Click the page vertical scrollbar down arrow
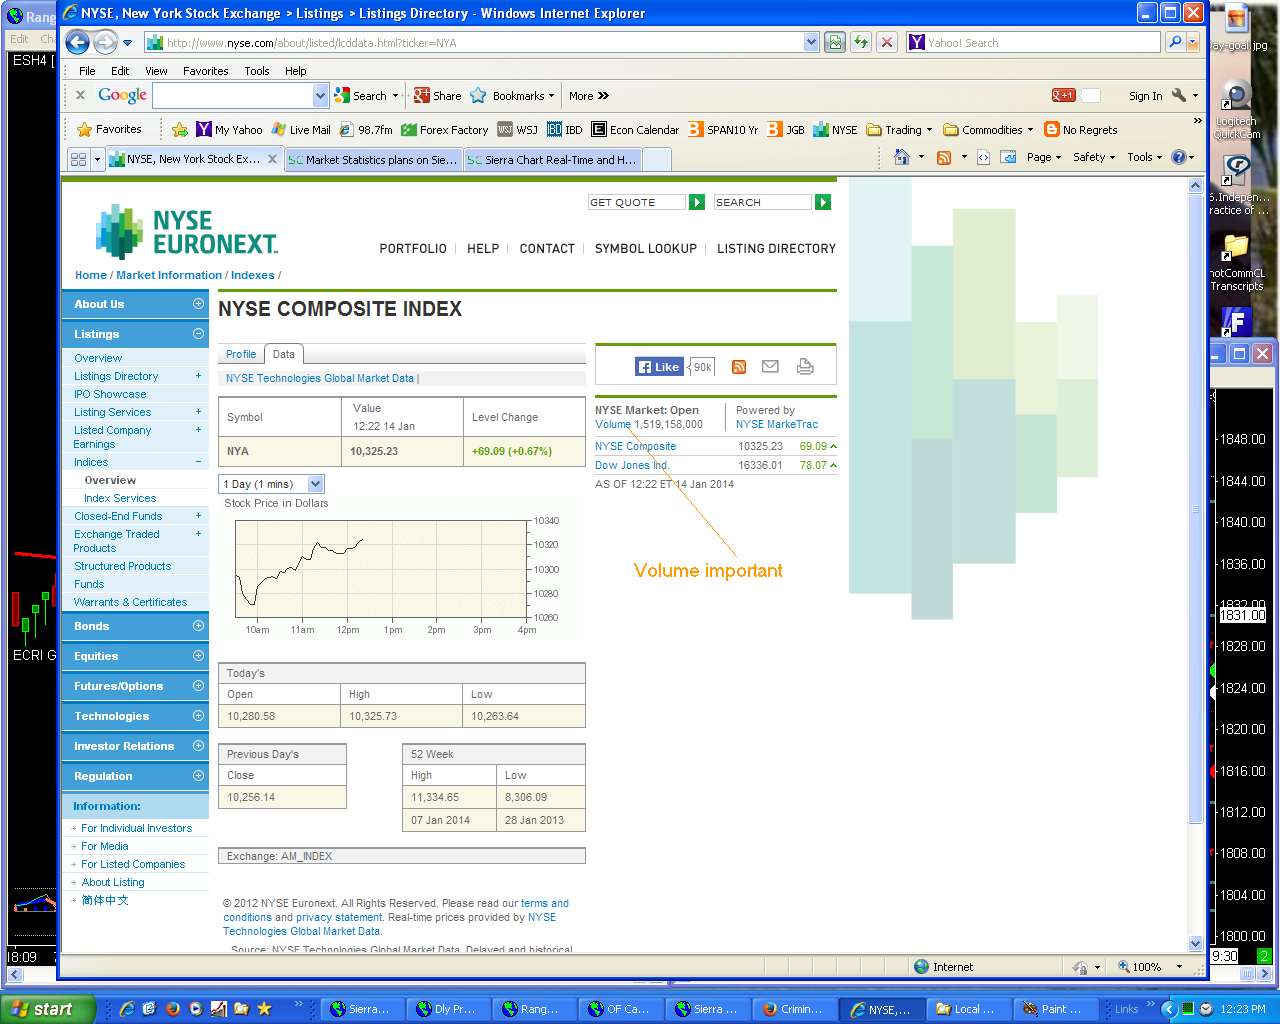Screen dimensions: 1280x1024 click(x=1195, y=943)
